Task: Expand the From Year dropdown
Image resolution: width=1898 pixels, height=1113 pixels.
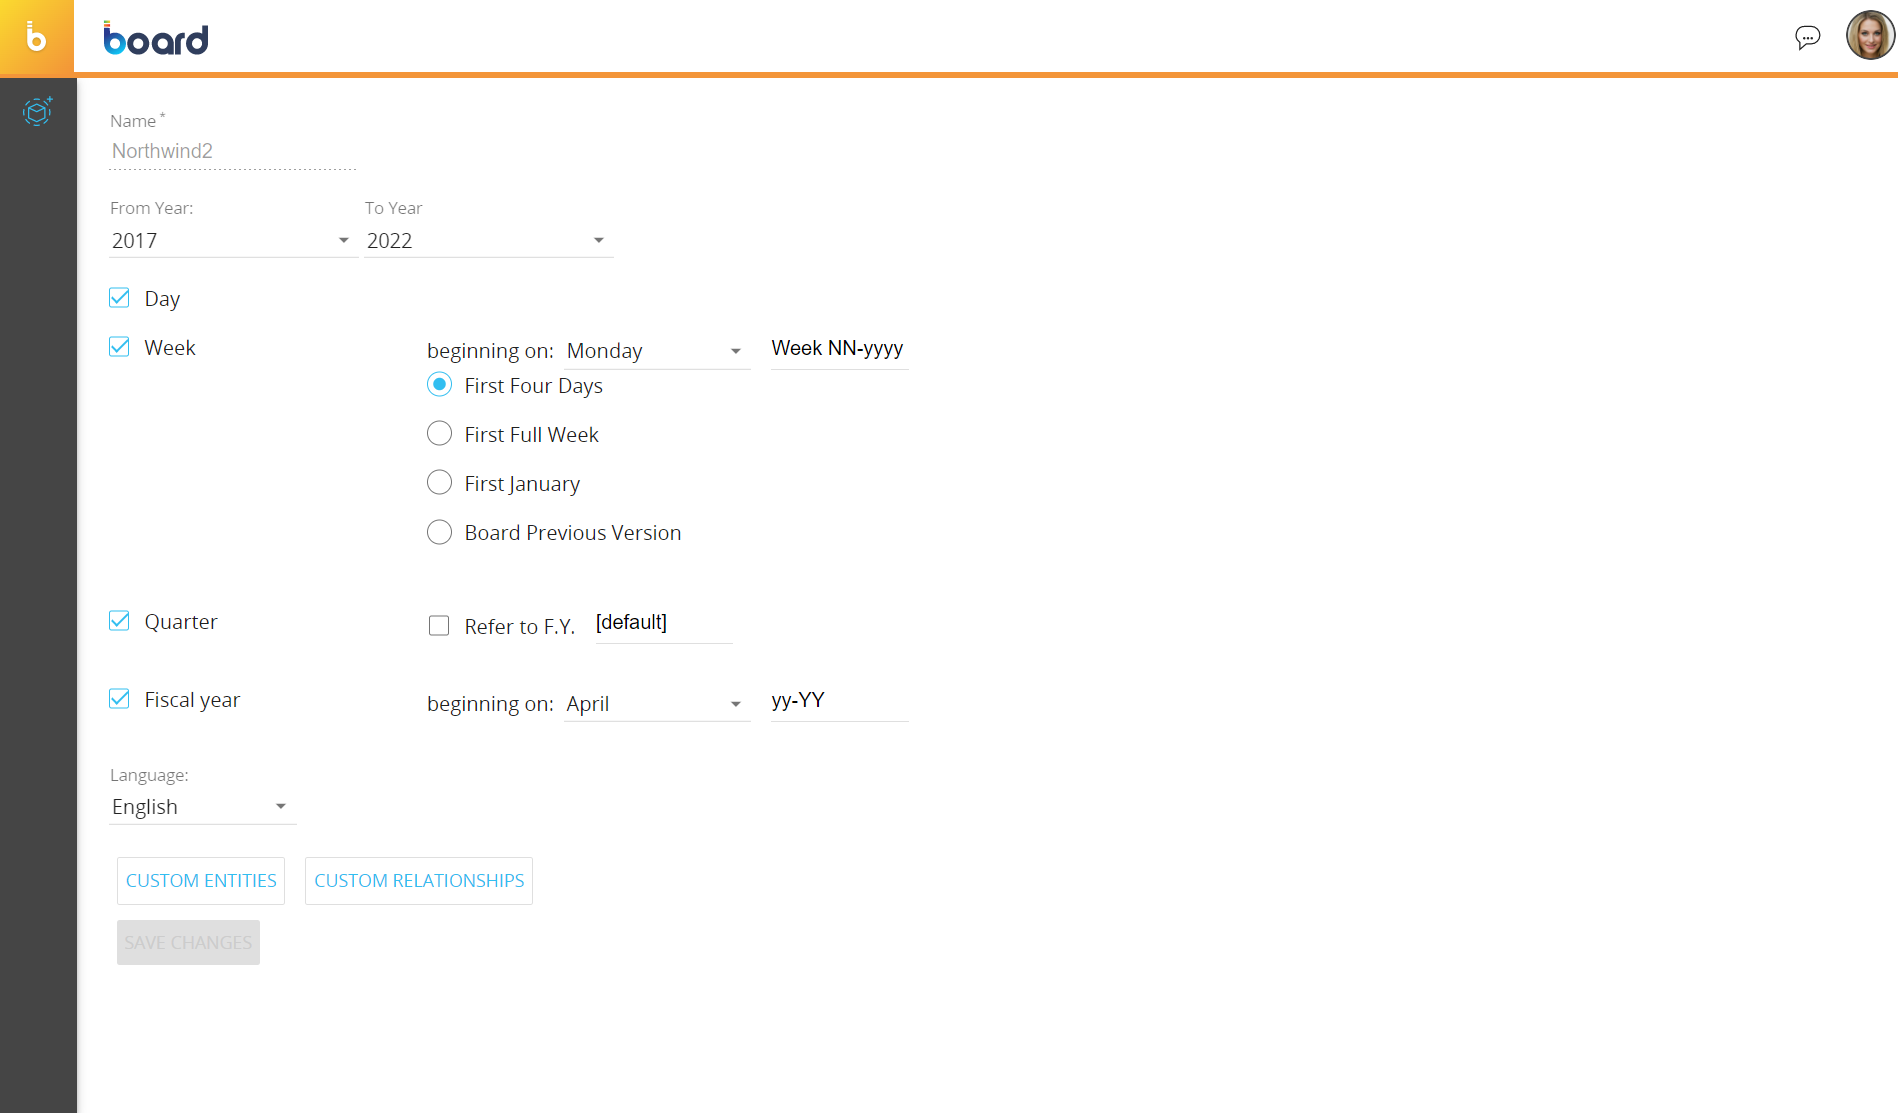Action: click(x=232, y=241)
